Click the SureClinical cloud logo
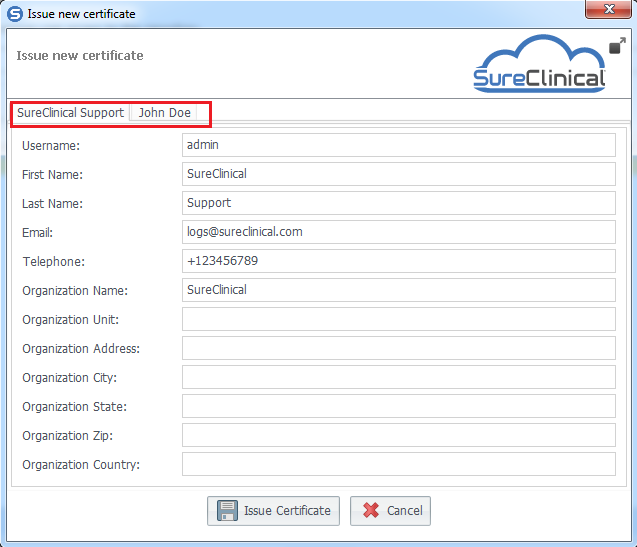 tap(540, 64)
